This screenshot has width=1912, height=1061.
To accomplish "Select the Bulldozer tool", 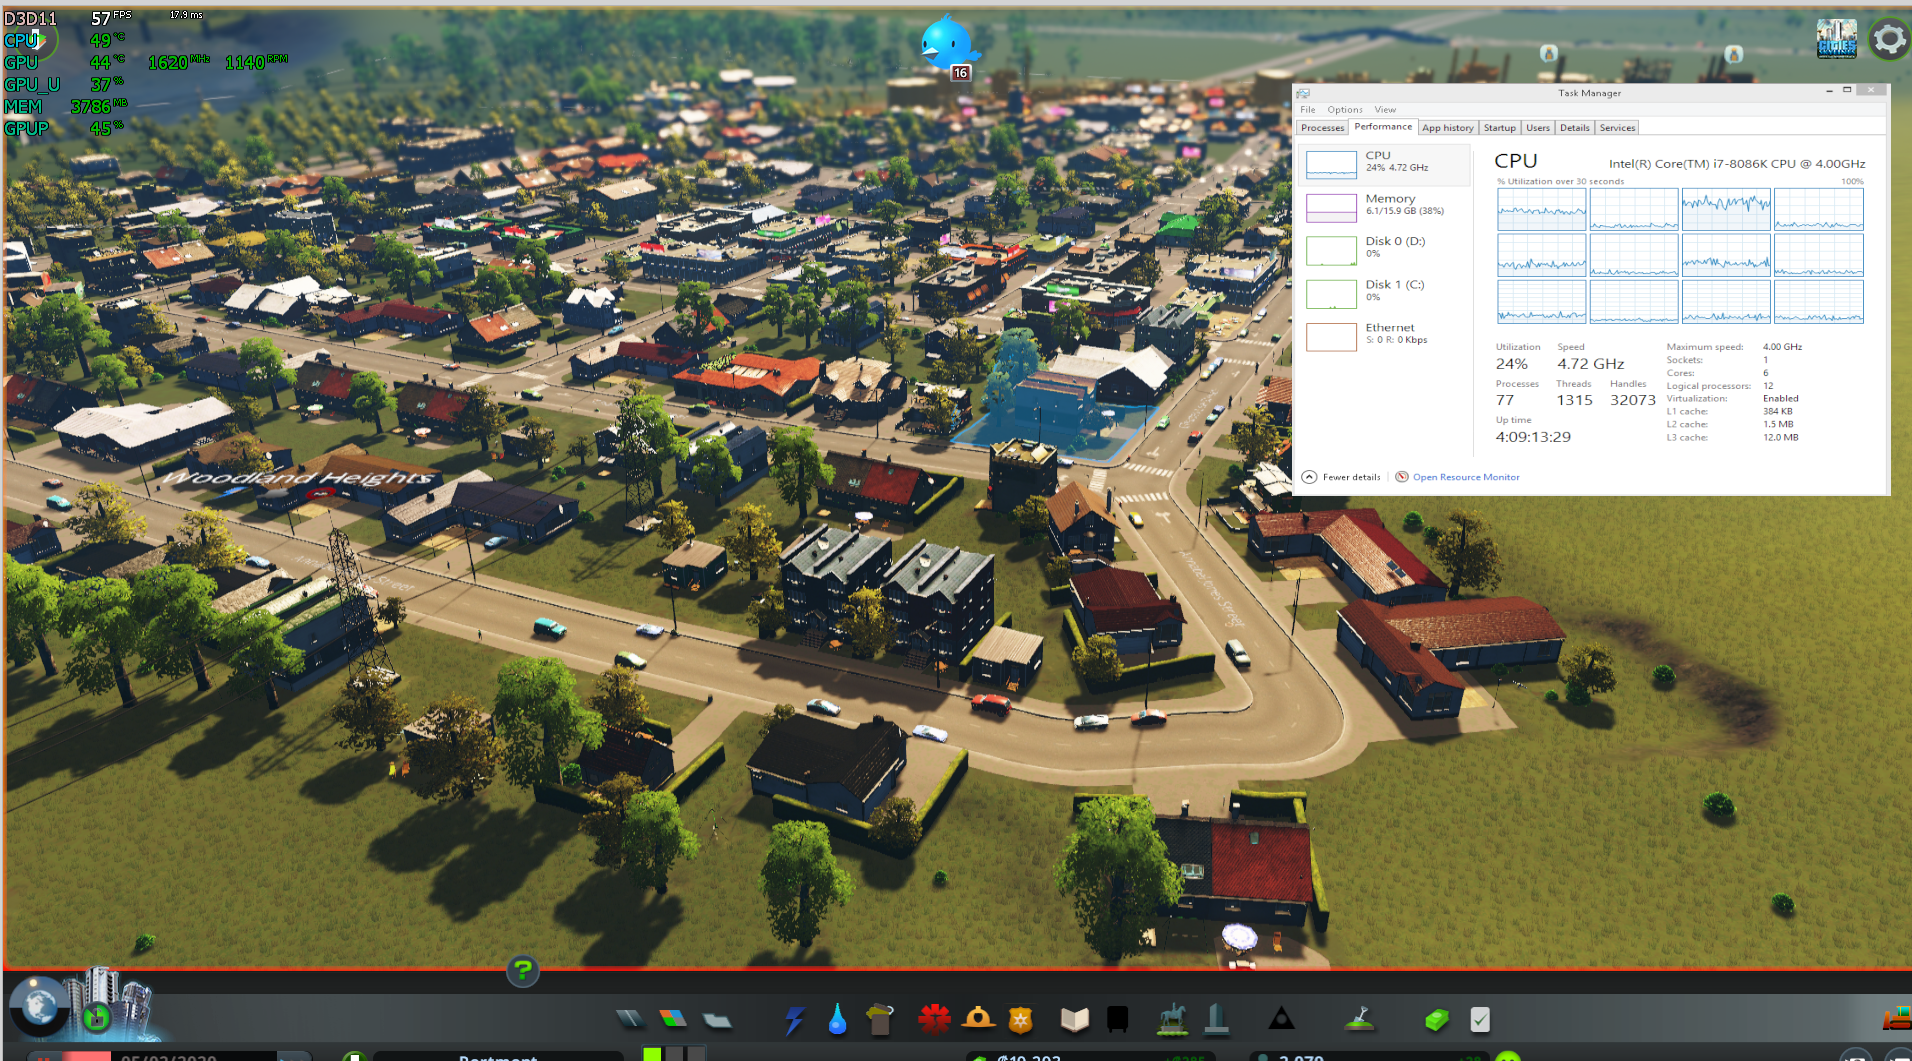I will point(1897,1019).
